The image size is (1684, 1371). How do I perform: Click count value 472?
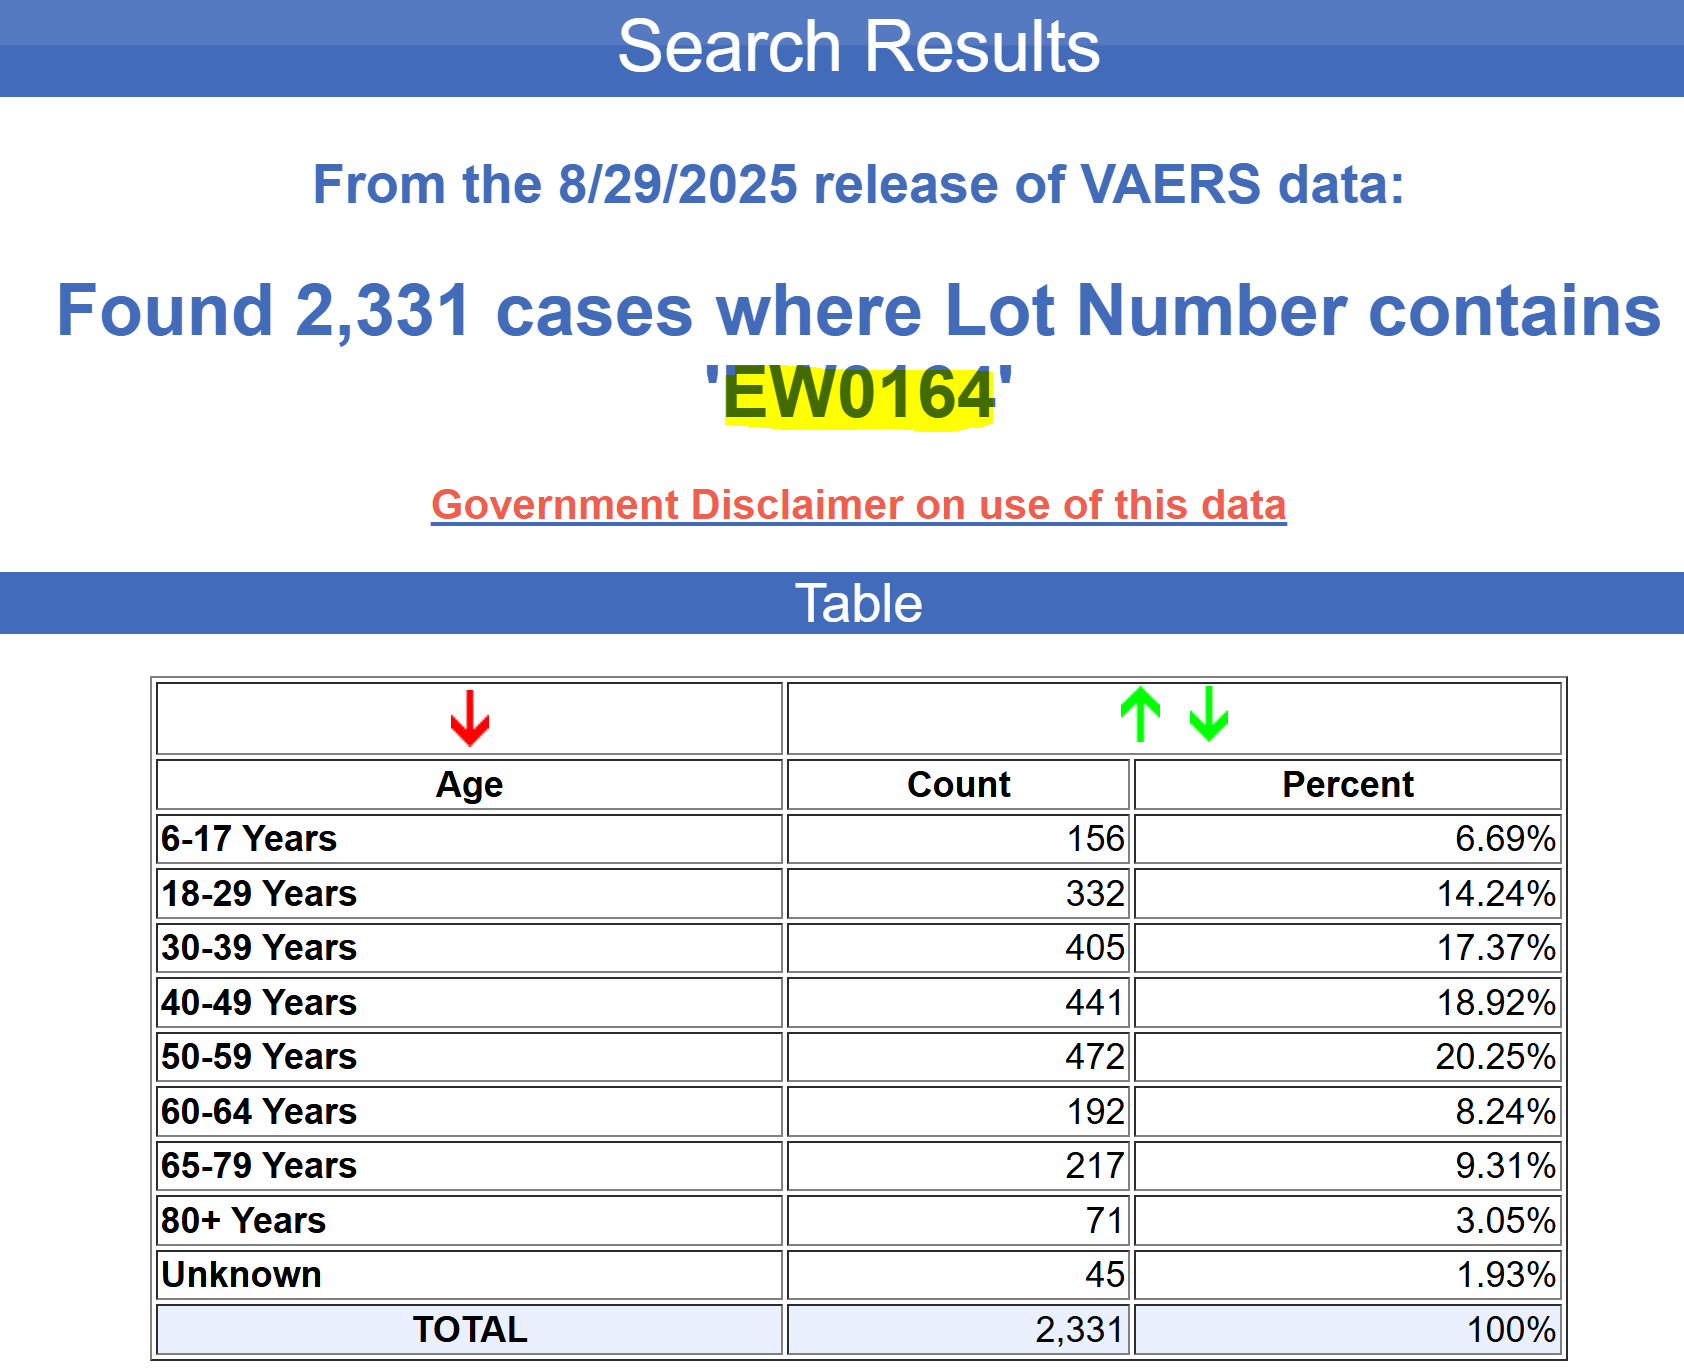click(x=1095, y=1057)
